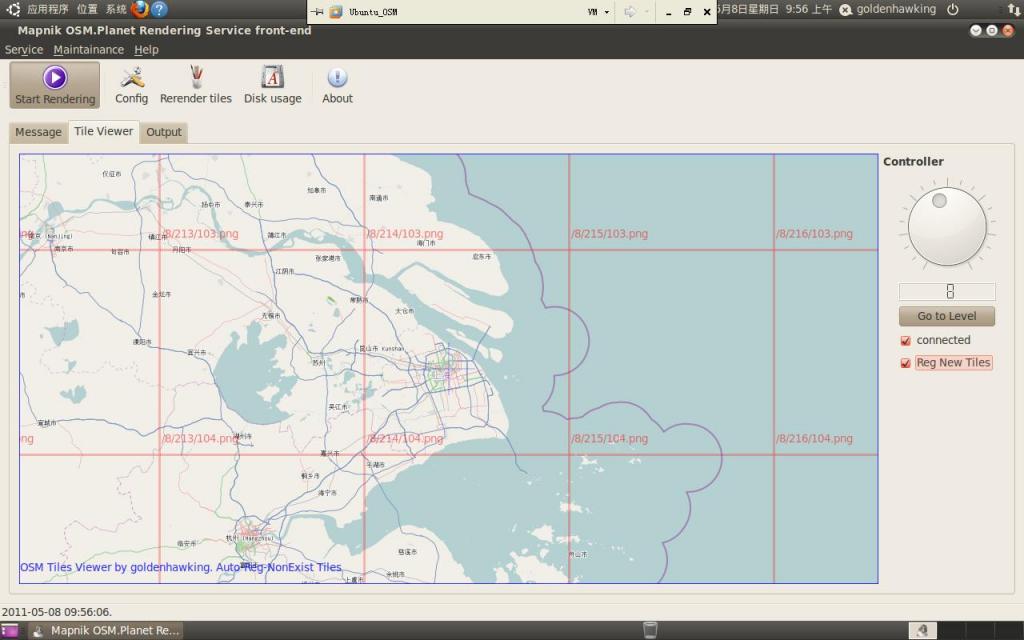Switch to the Output tab
The image size is (1024, 640).
tap(163, 132)
